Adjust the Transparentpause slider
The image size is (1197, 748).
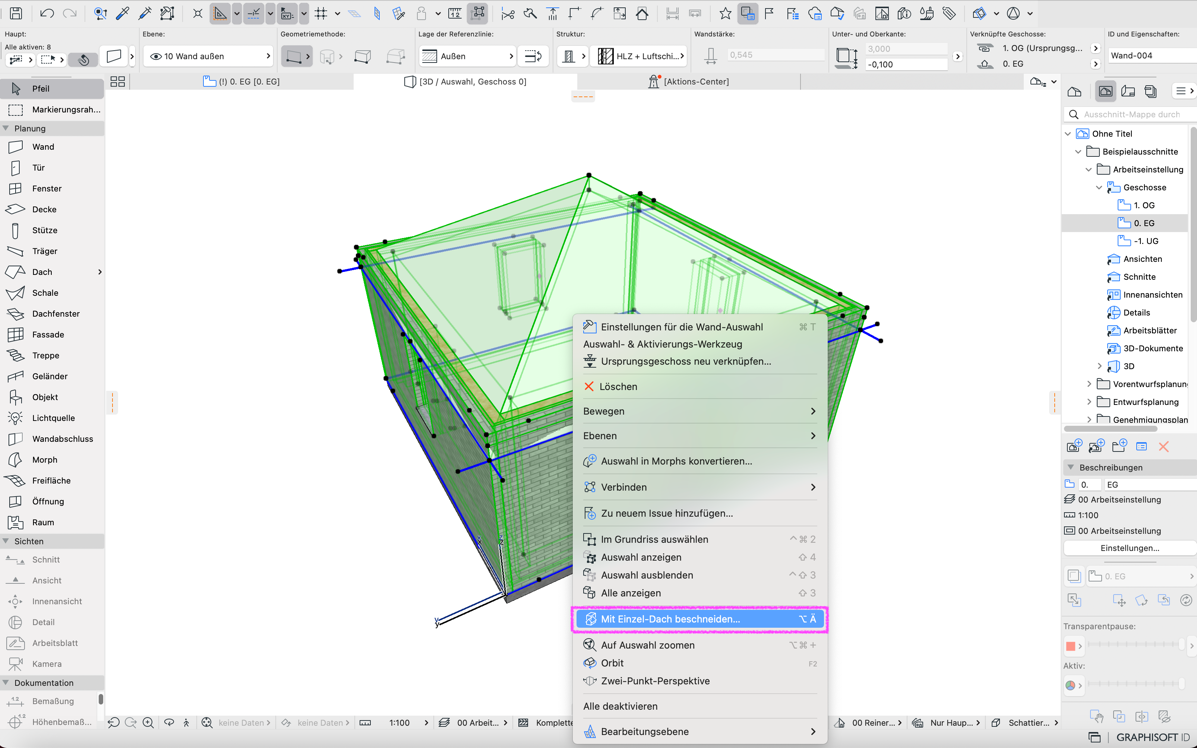[1137, 646]
